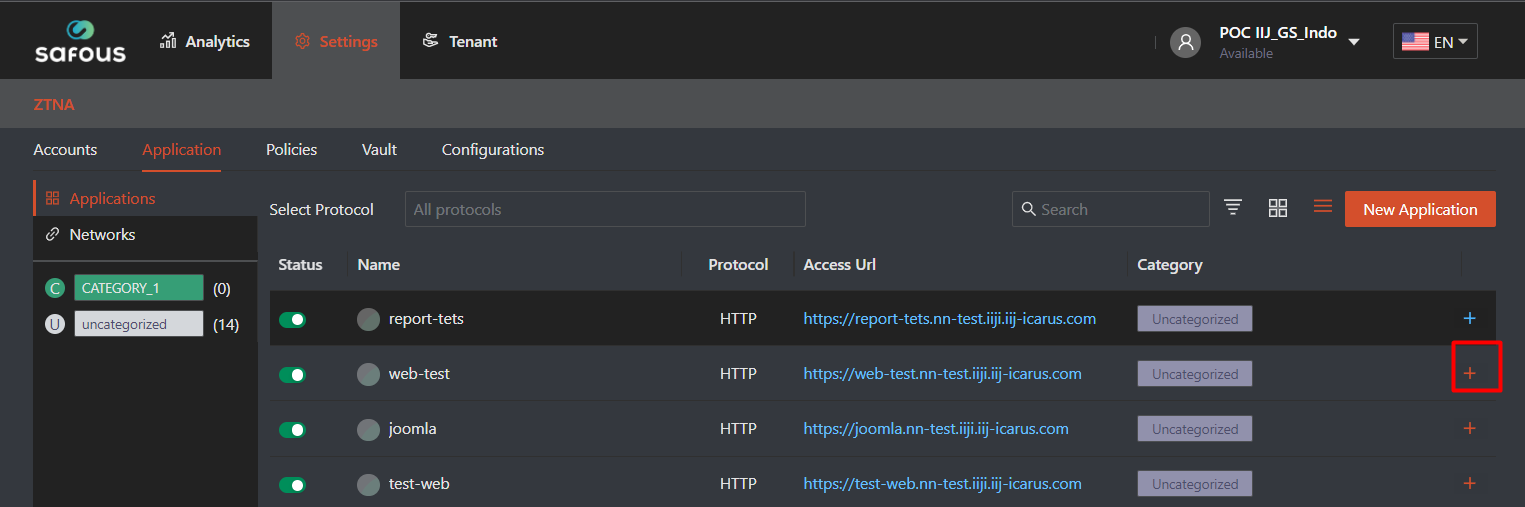
Task: Select the green CATEGORY_1 label
Action: tap(139, 288)
